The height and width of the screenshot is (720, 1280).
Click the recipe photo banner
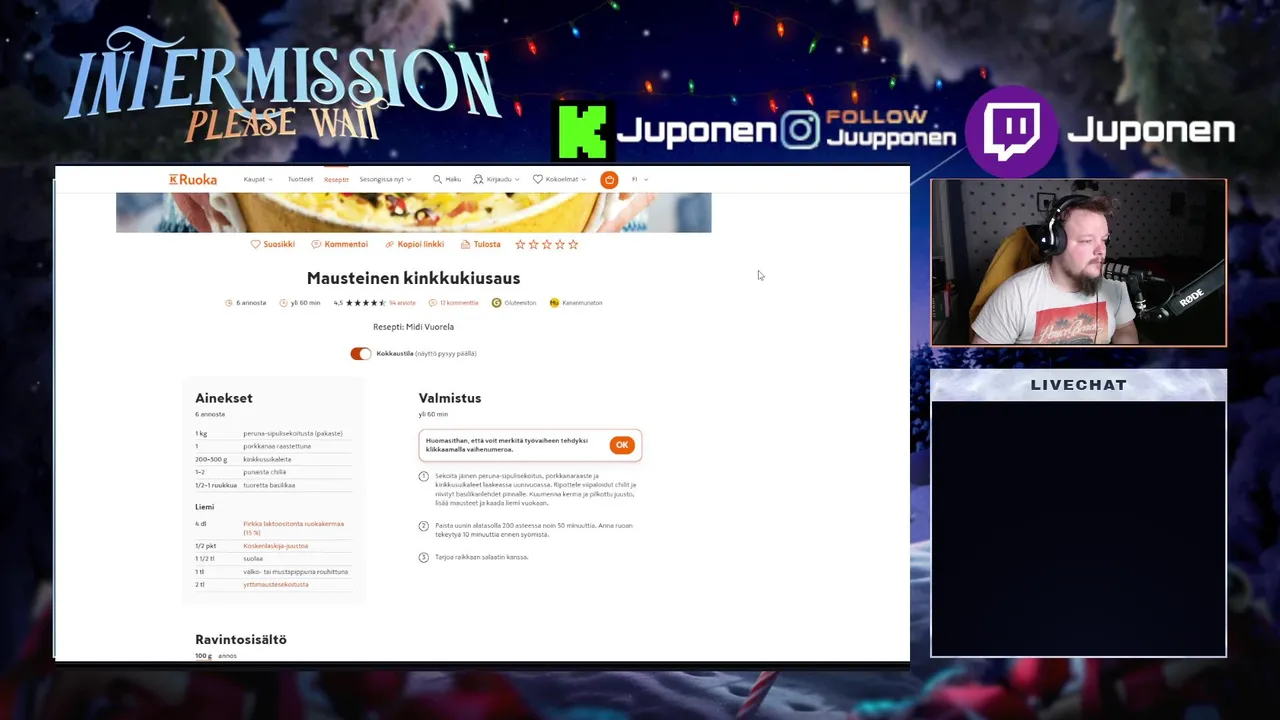413,212
